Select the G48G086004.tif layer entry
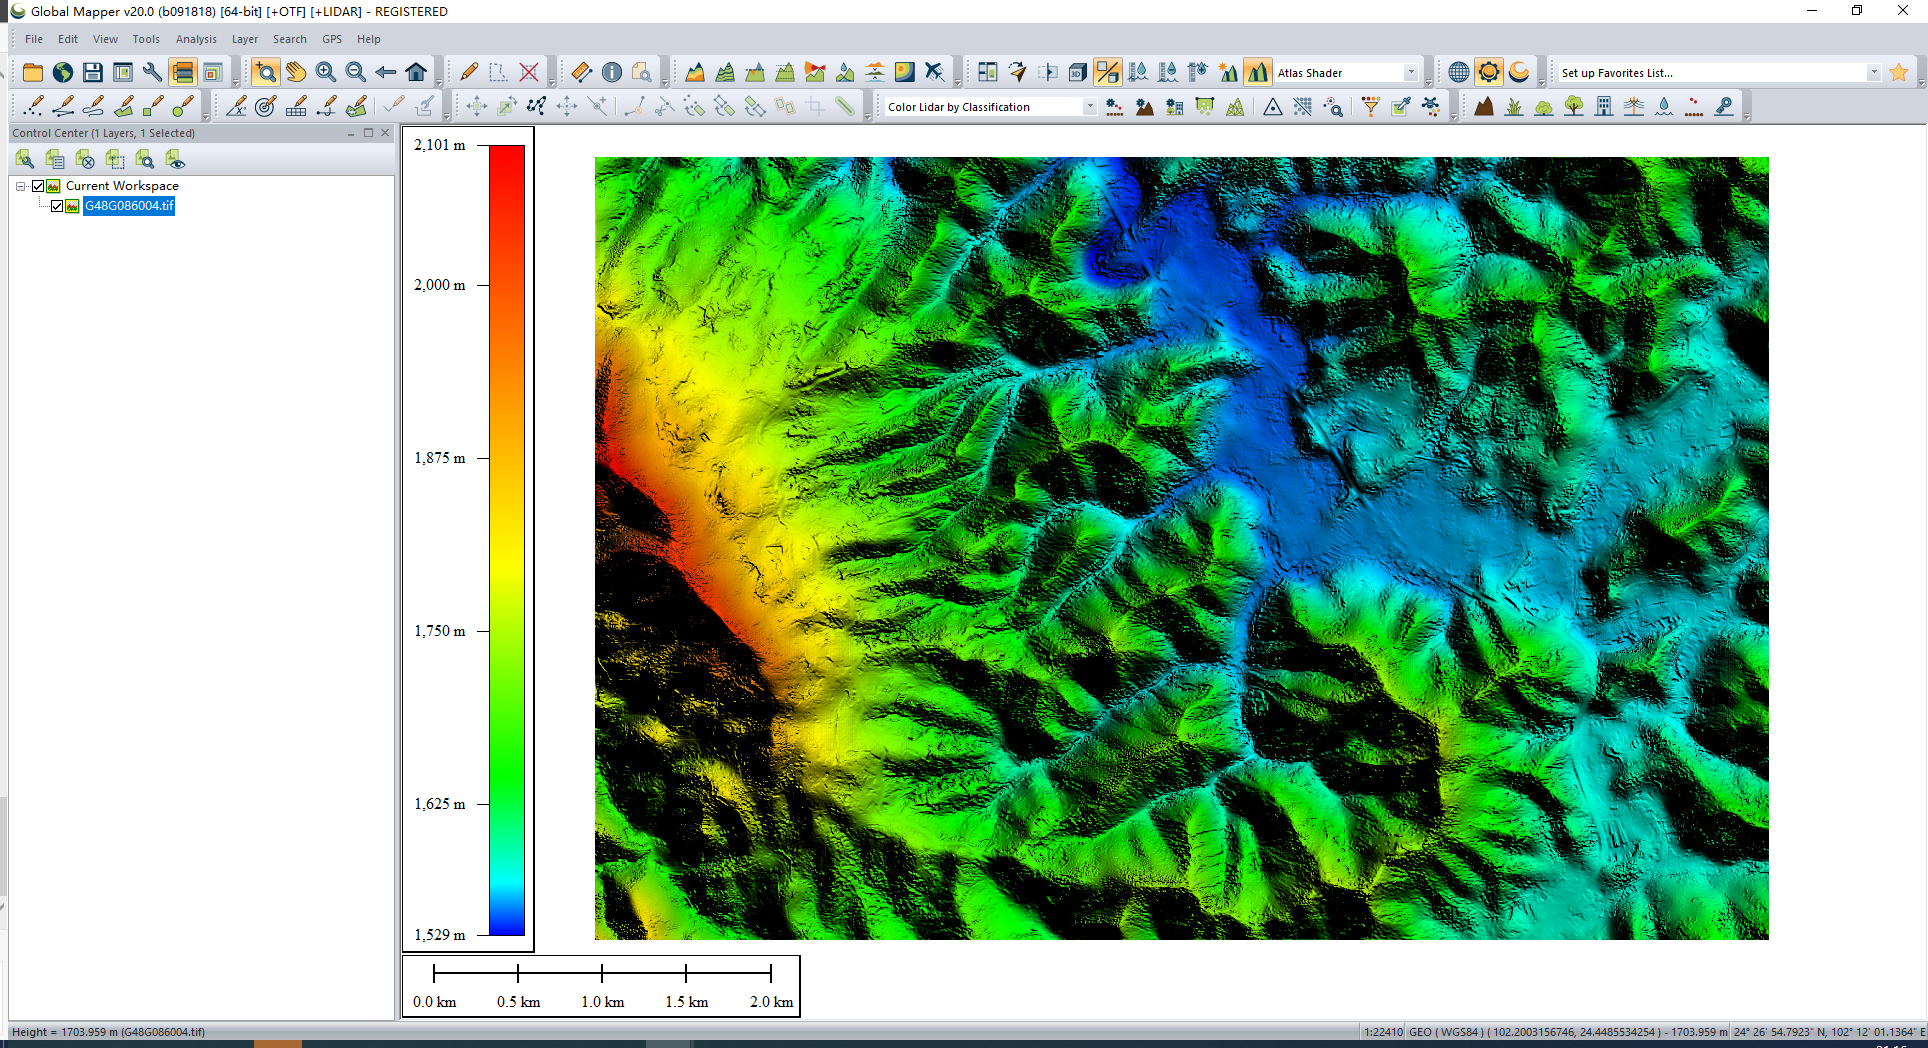The width and height of the screenshot is (1928, 1048). pos(129,206)
